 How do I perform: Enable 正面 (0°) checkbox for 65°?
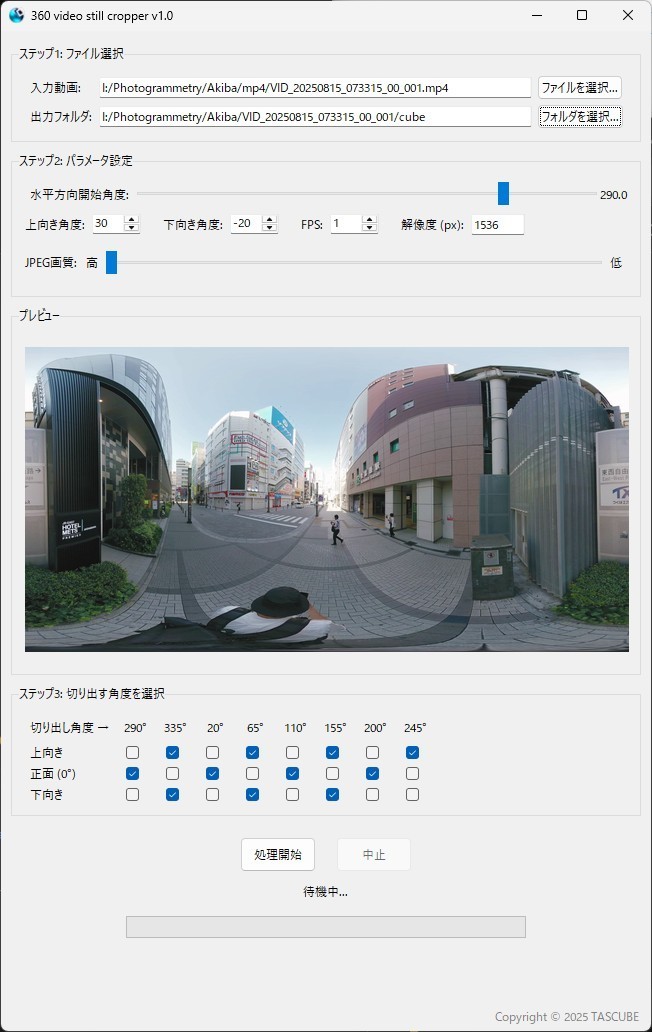click(x=252, y=773)
